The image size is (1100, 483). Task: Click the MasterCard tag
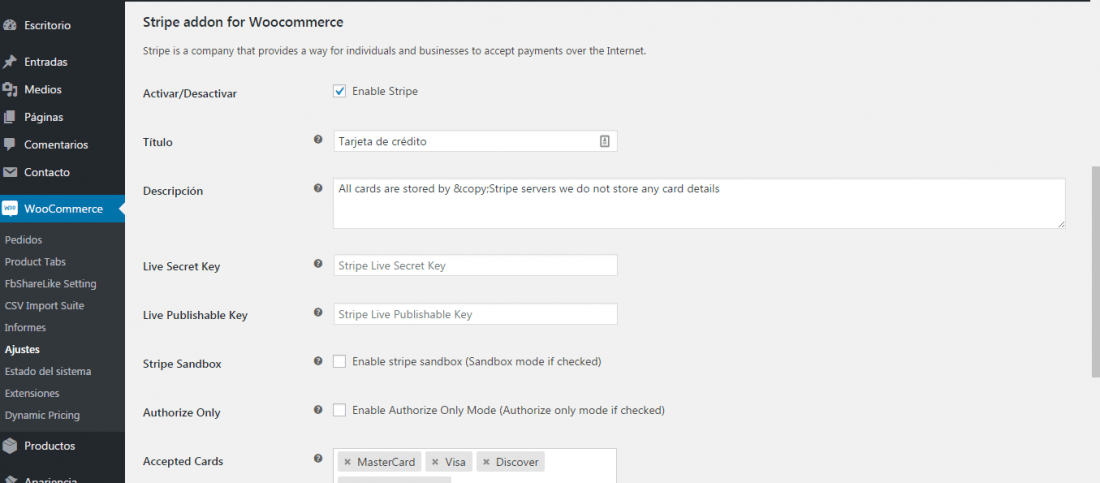pyautogui.click(x=380, y=462)
